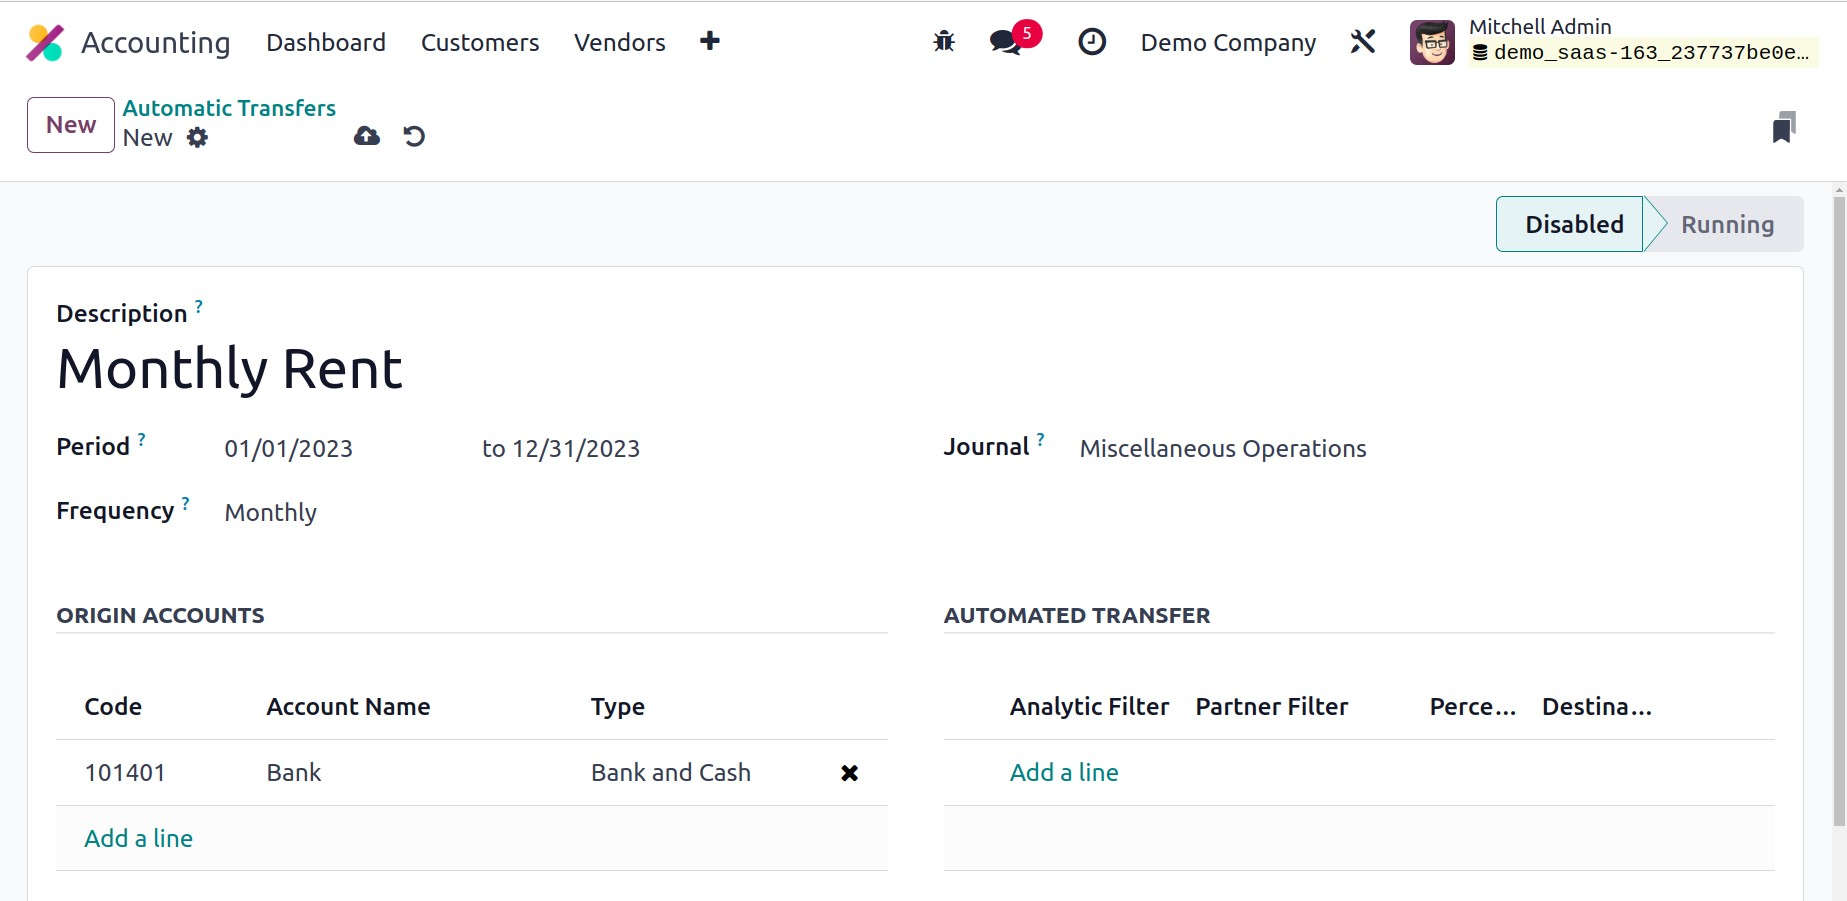The image size is (1847, 901).
Task: Remove the Bank origin account line
Action: [x=849, y=773]
